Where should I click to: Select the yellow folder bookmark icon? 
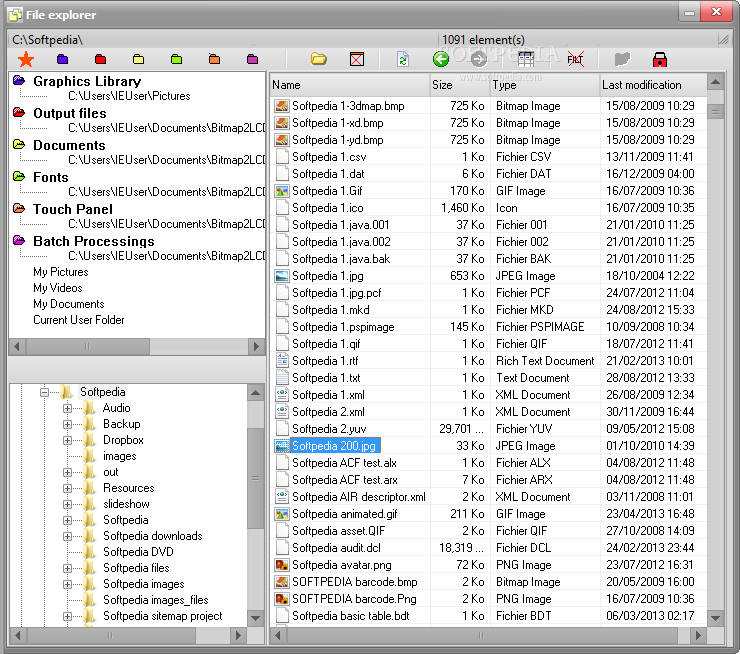click(138, 59)
